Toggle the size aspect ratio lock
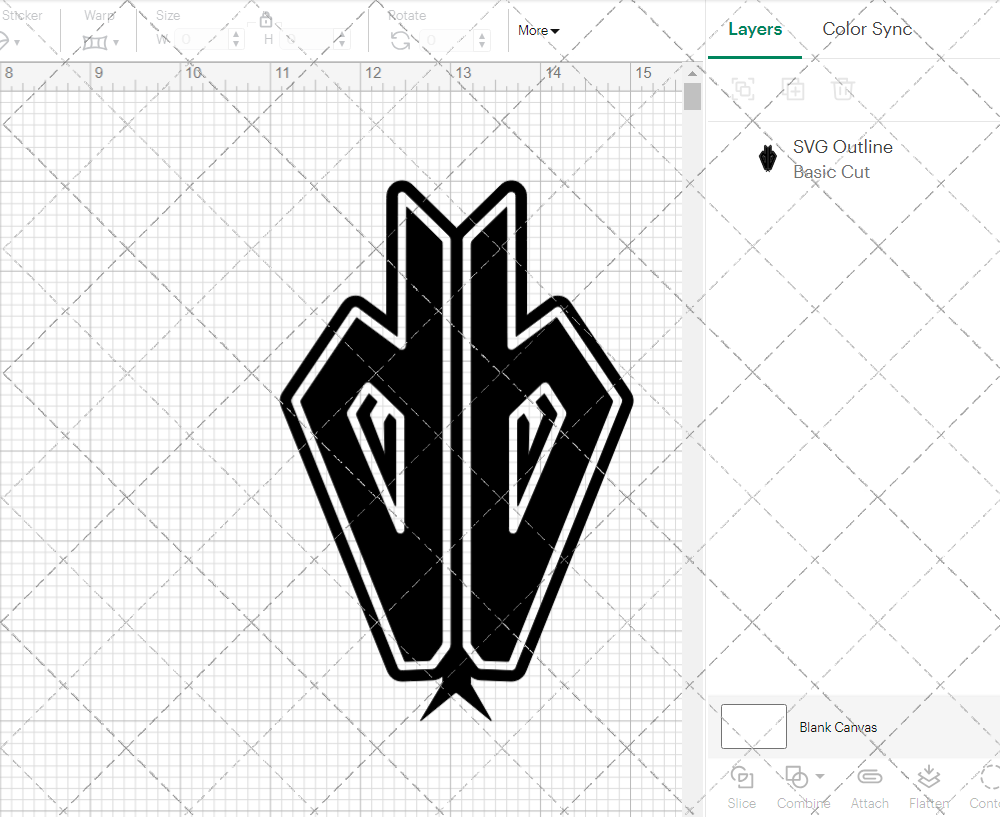Screen dimensions: 1000x817 (266, 19)
